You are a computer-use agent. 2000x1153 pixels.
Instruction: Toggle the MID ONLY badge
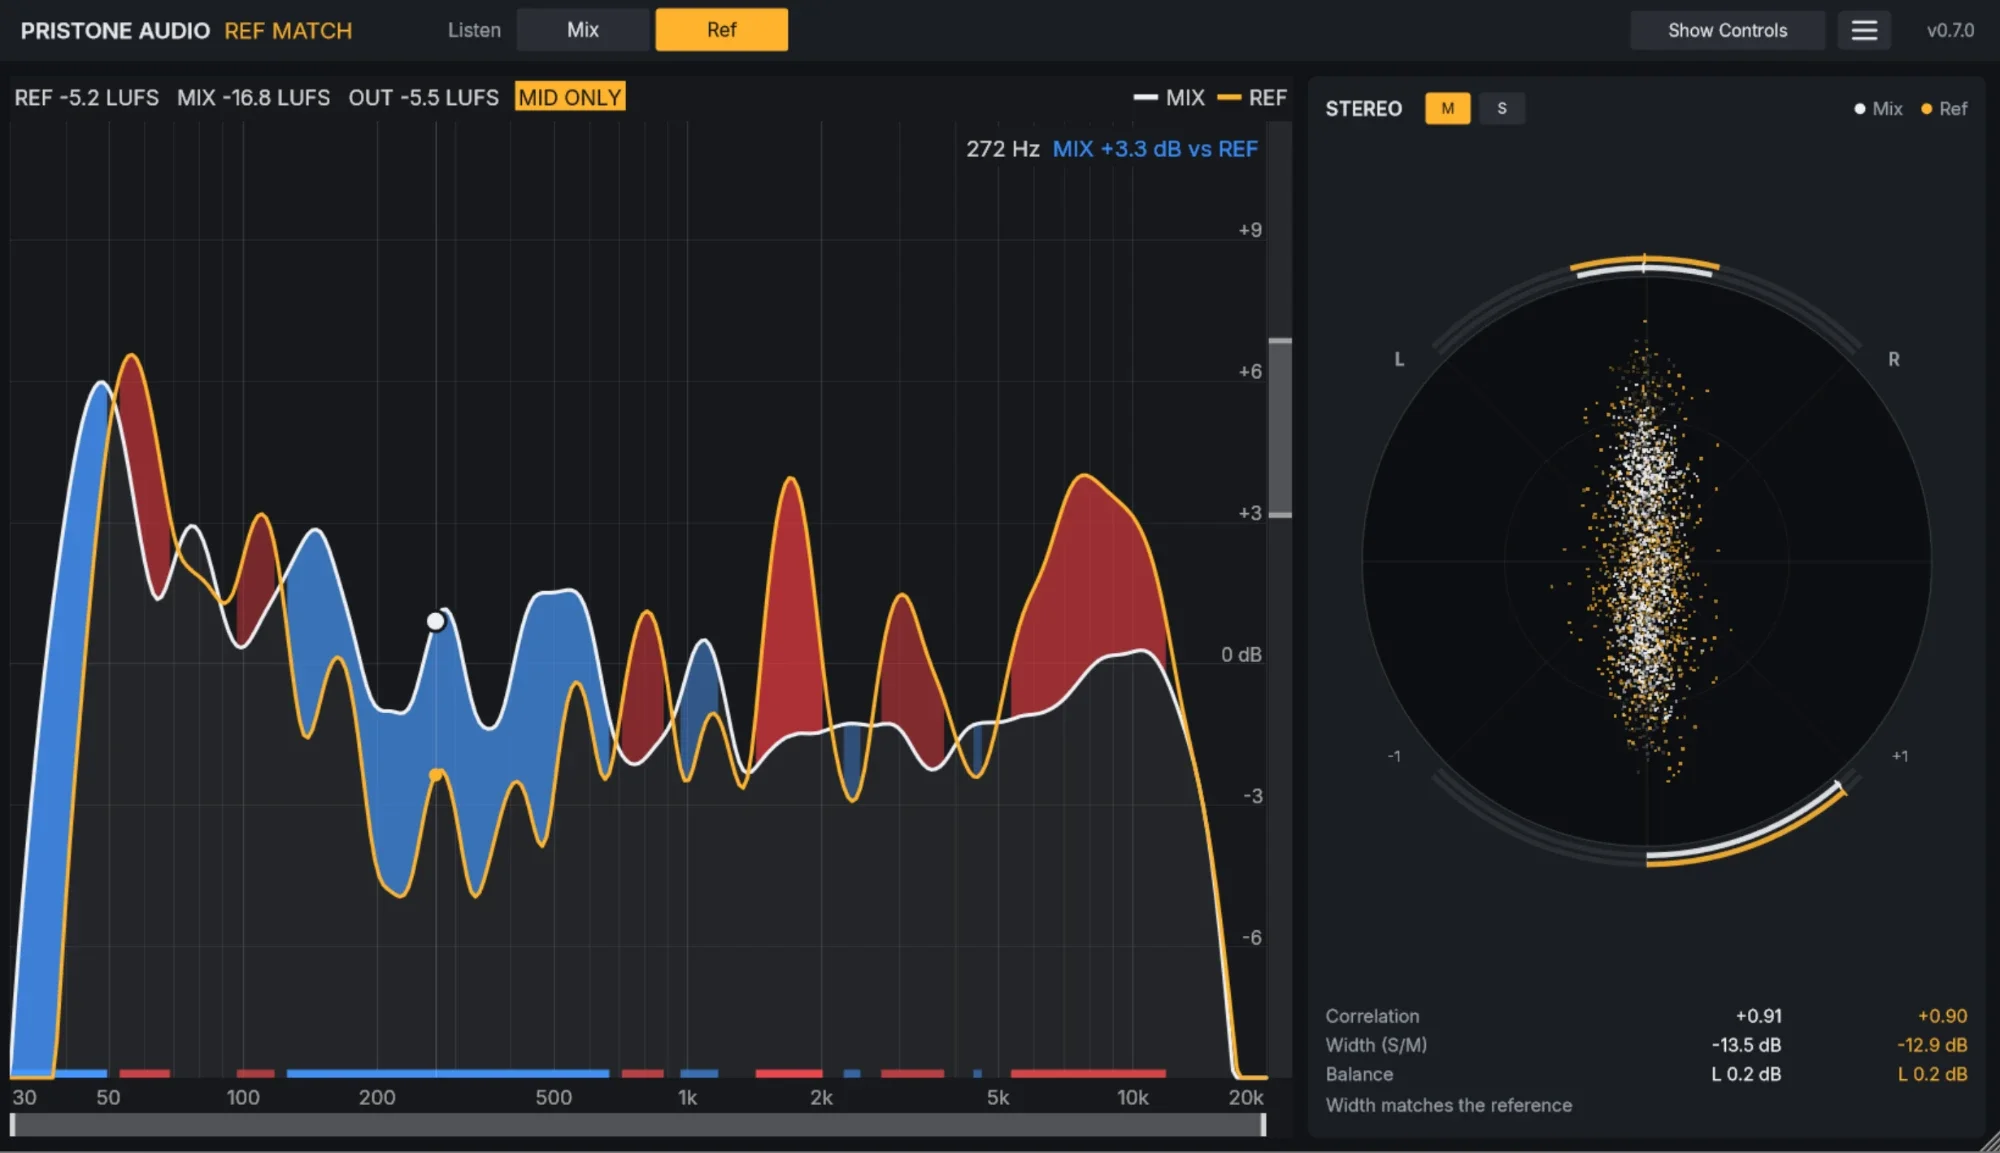pos(570,97)
